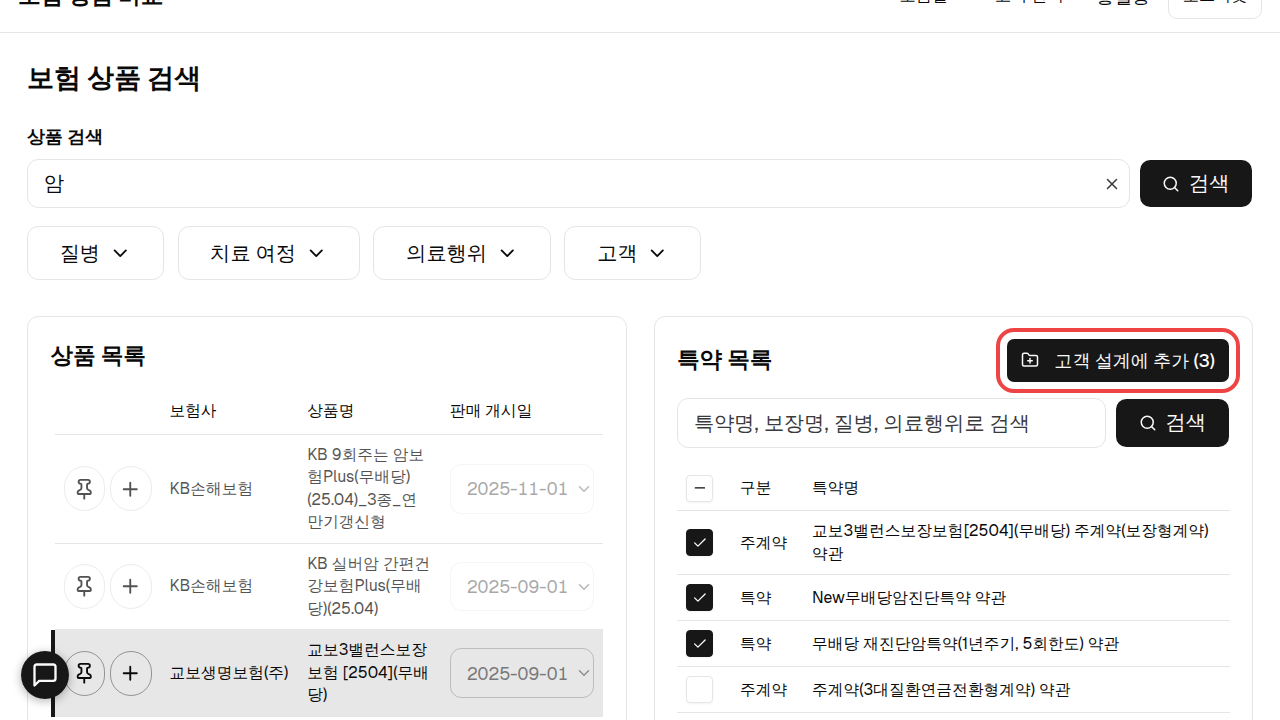
Task: Uncheck the New무배당암진단특약 약관 checkbox
Action: pyautogui.click(x=699, y=597)
